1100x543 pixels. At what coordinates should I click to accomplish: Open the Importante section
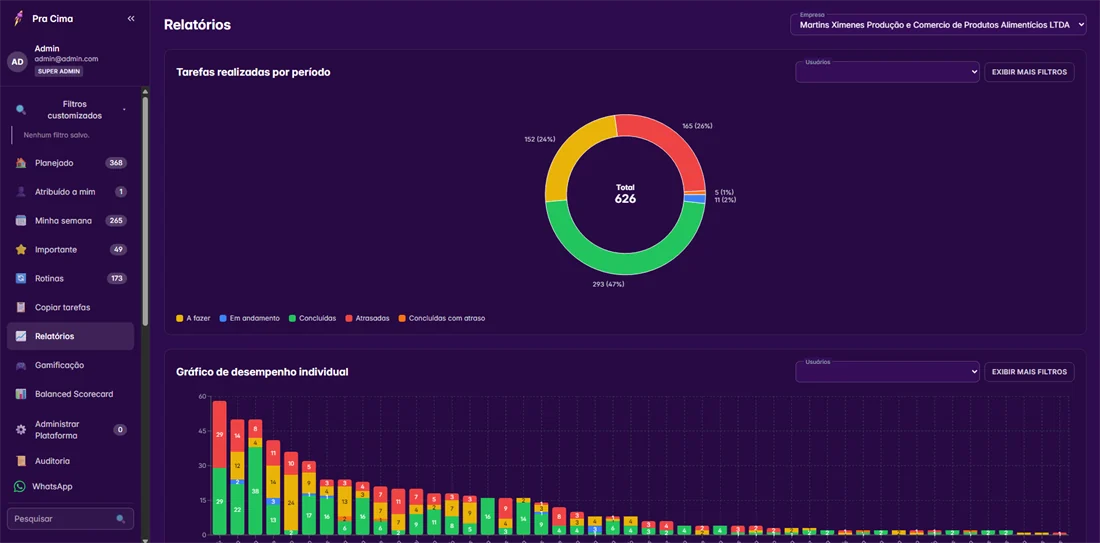point(70,249)
